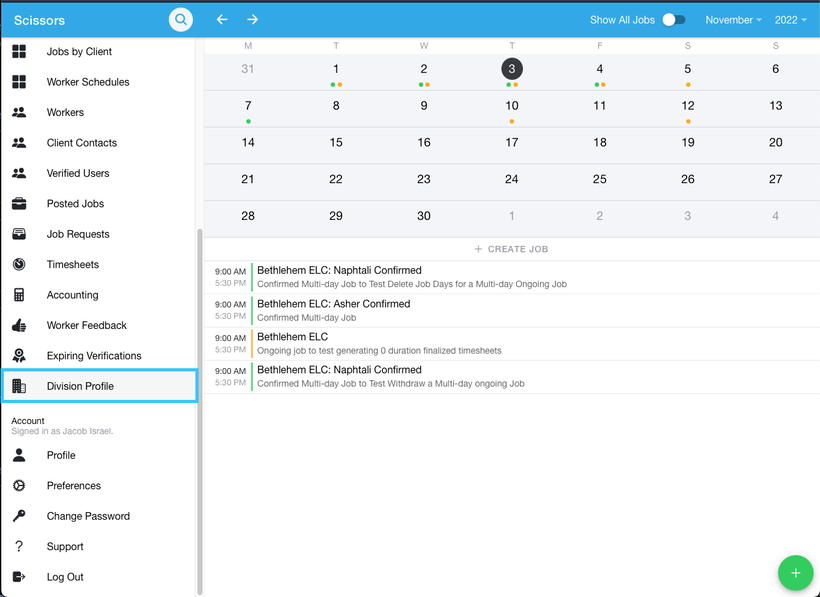
Task: Click the Verified Users people icon
Action: click(19, 173)
